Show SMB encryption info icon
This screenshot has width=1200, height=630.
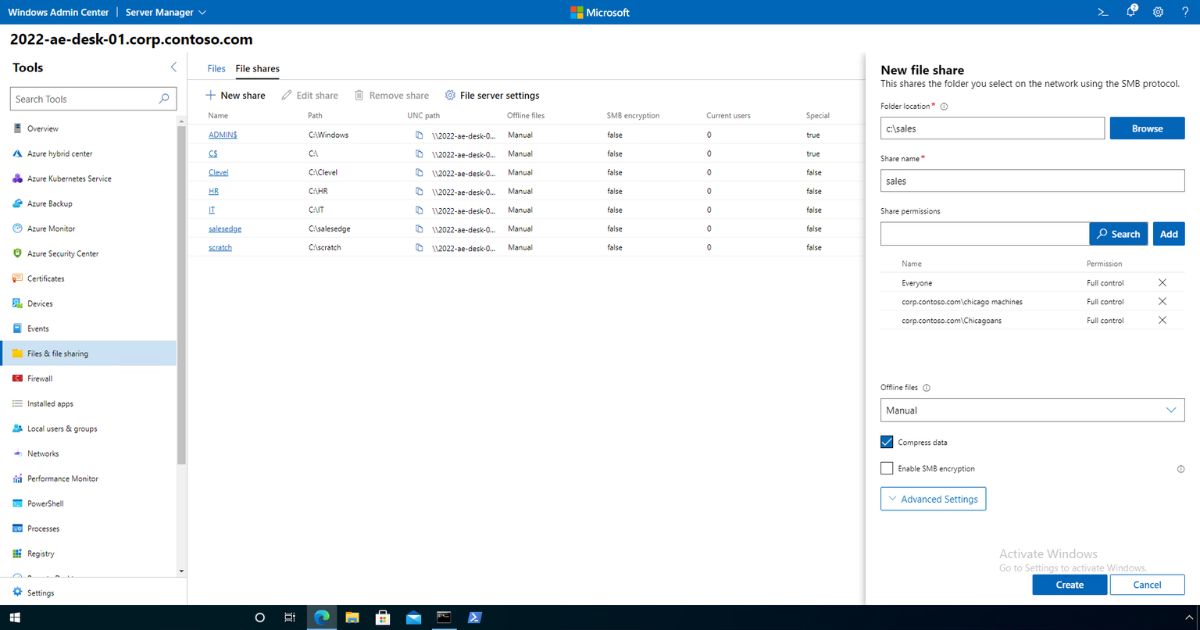(1180, 469)
